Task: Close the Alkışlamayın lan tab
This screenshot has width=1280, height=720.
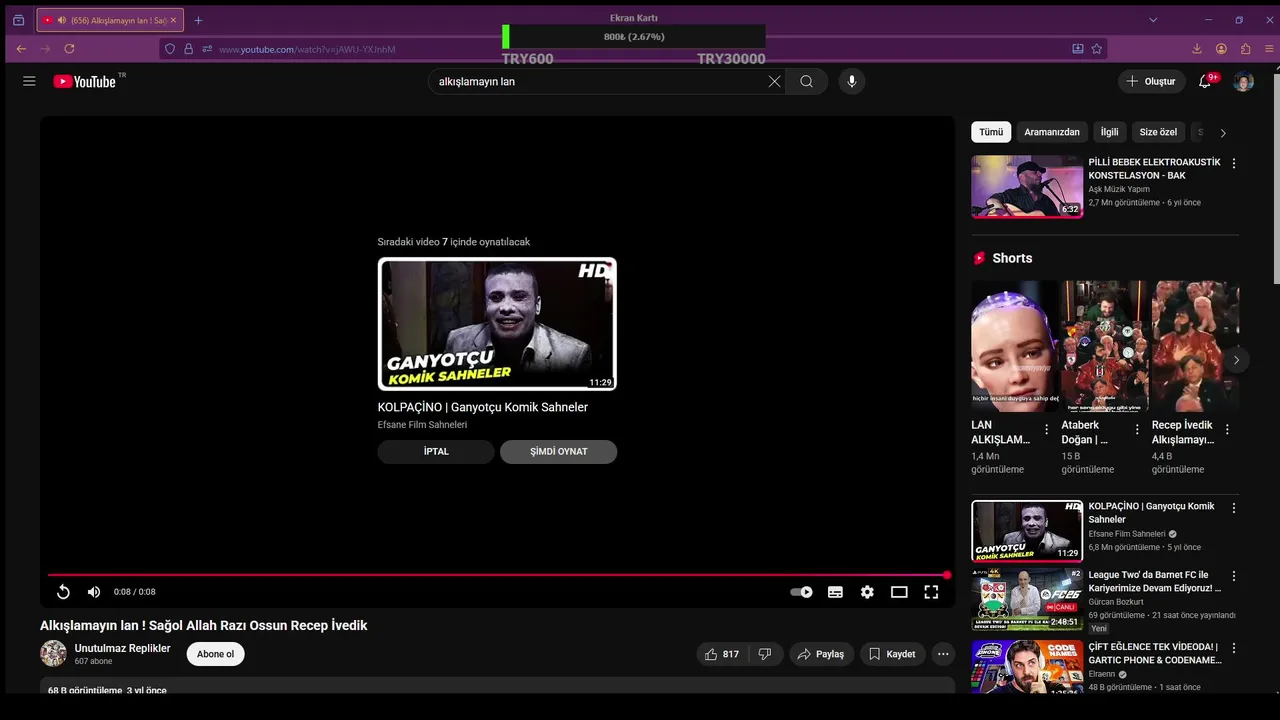Action: (x=173, y=20)
